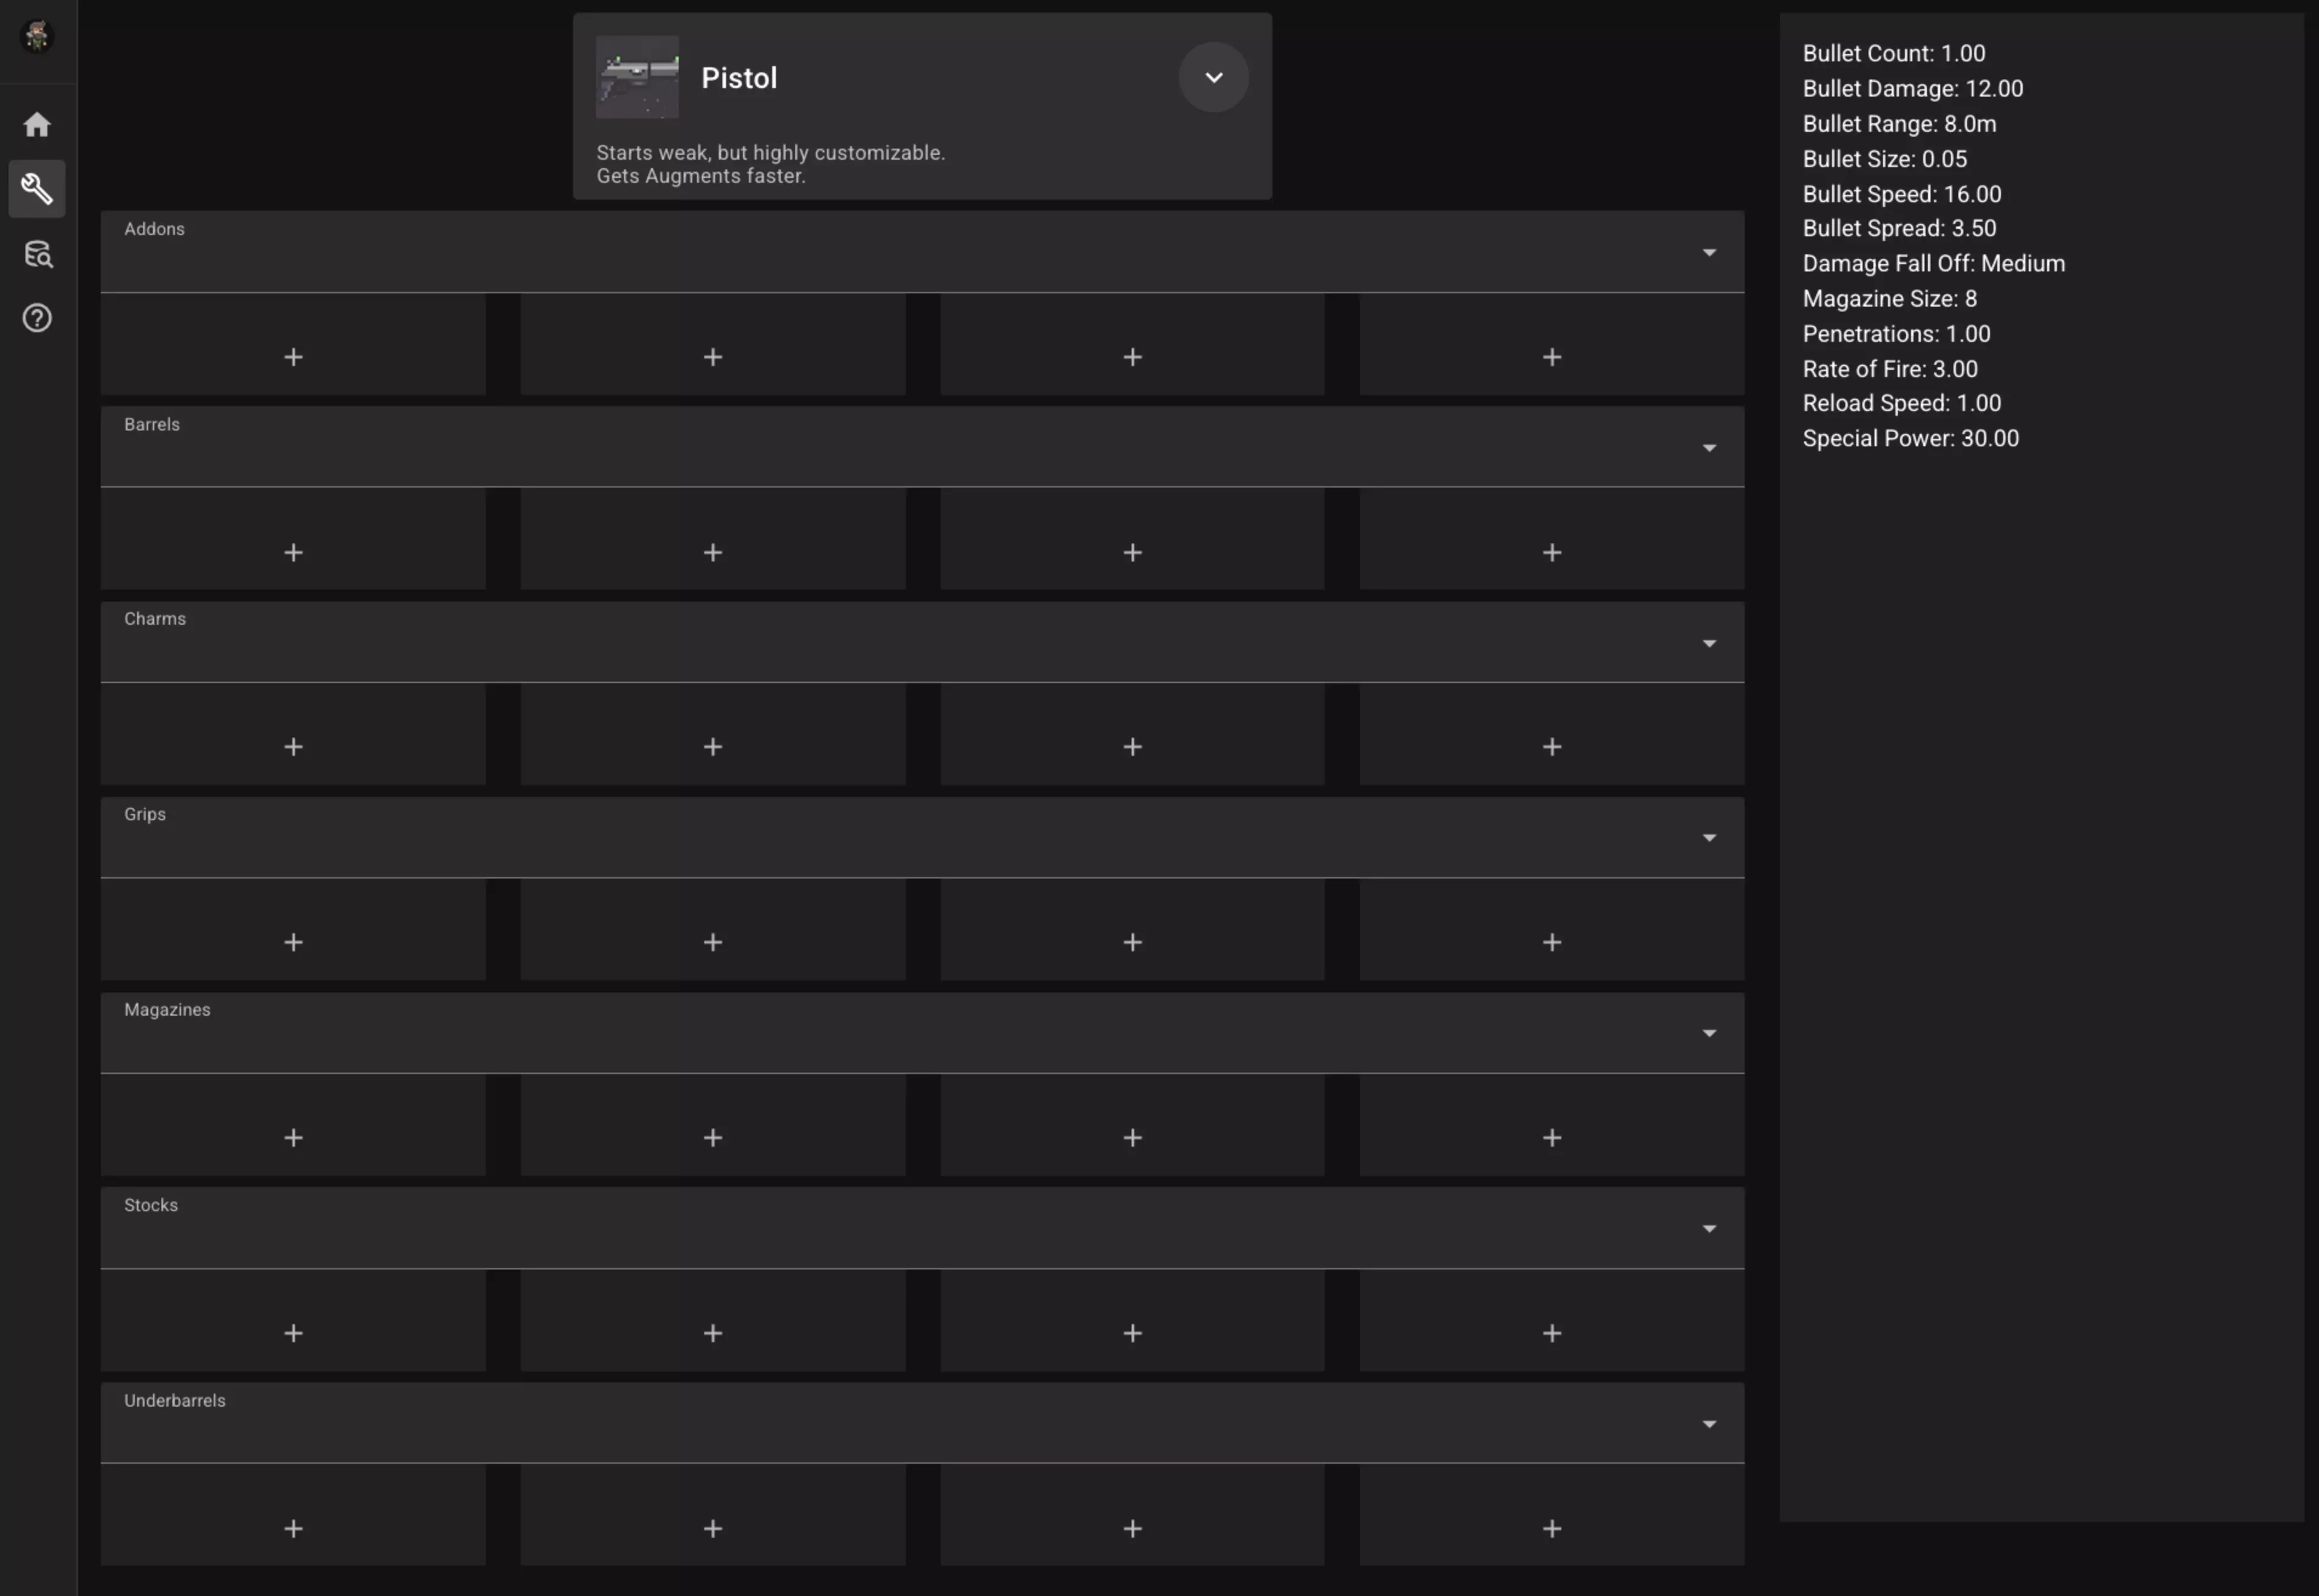Select the wrench build tool icon
Viewport: 2319px width, 1596px height.
pos(37,189)
